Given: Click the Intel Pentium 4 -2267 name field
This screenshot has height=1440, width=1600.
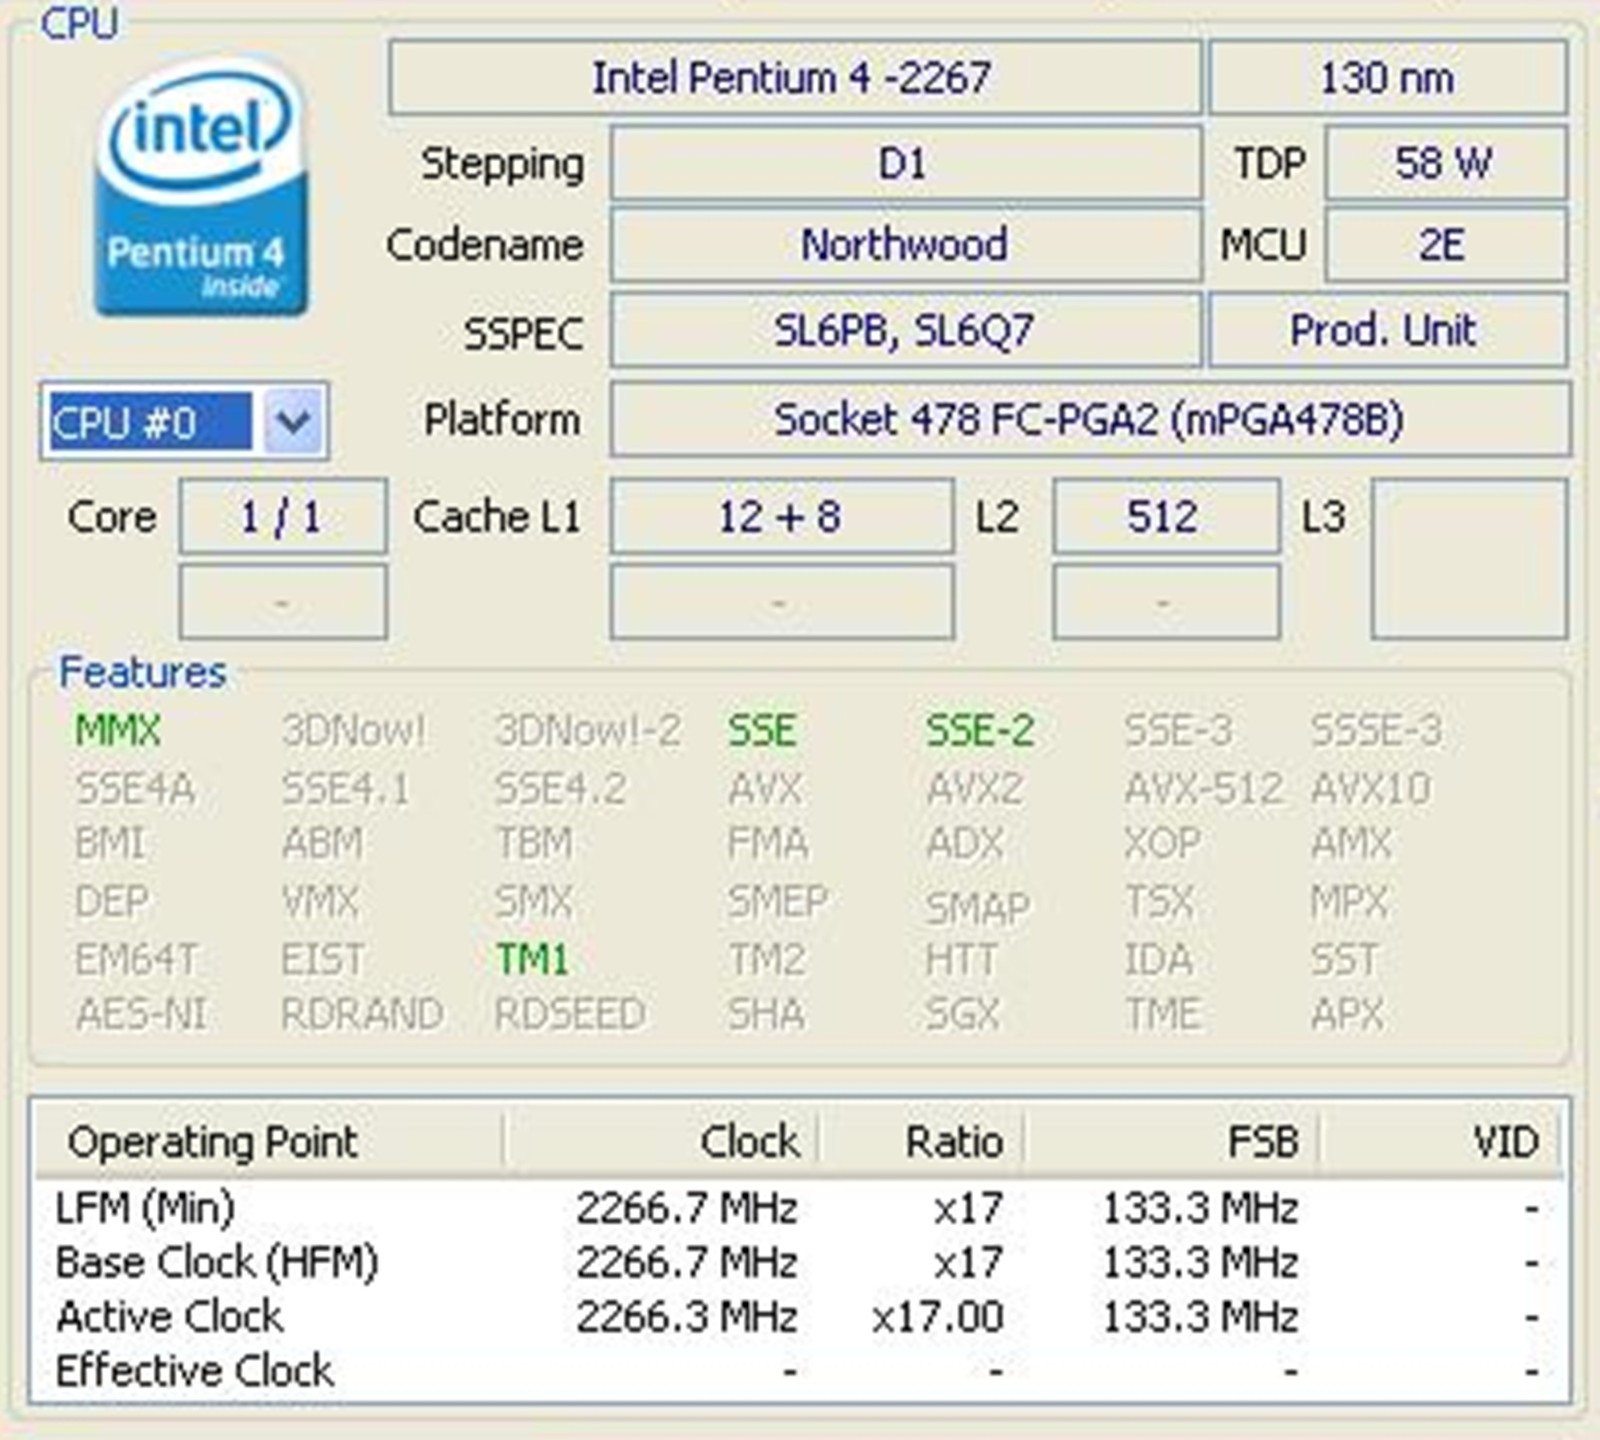Looking at the screenshot, I should 794,77.
